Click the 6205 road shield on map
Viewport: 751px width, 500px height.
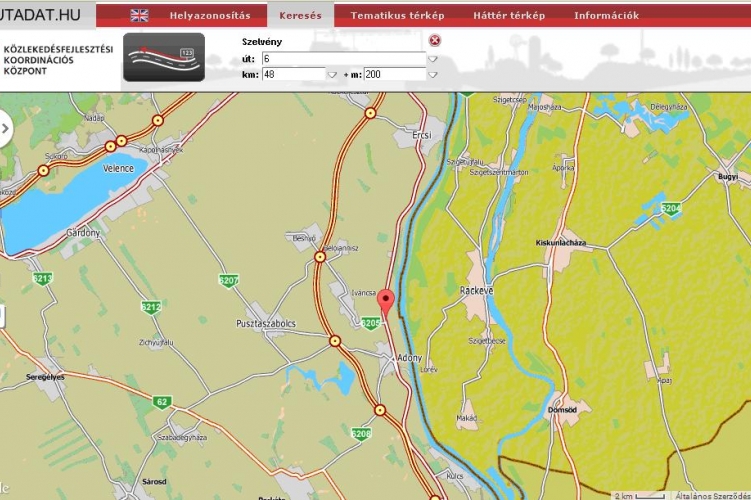click(x=371, y=322)
